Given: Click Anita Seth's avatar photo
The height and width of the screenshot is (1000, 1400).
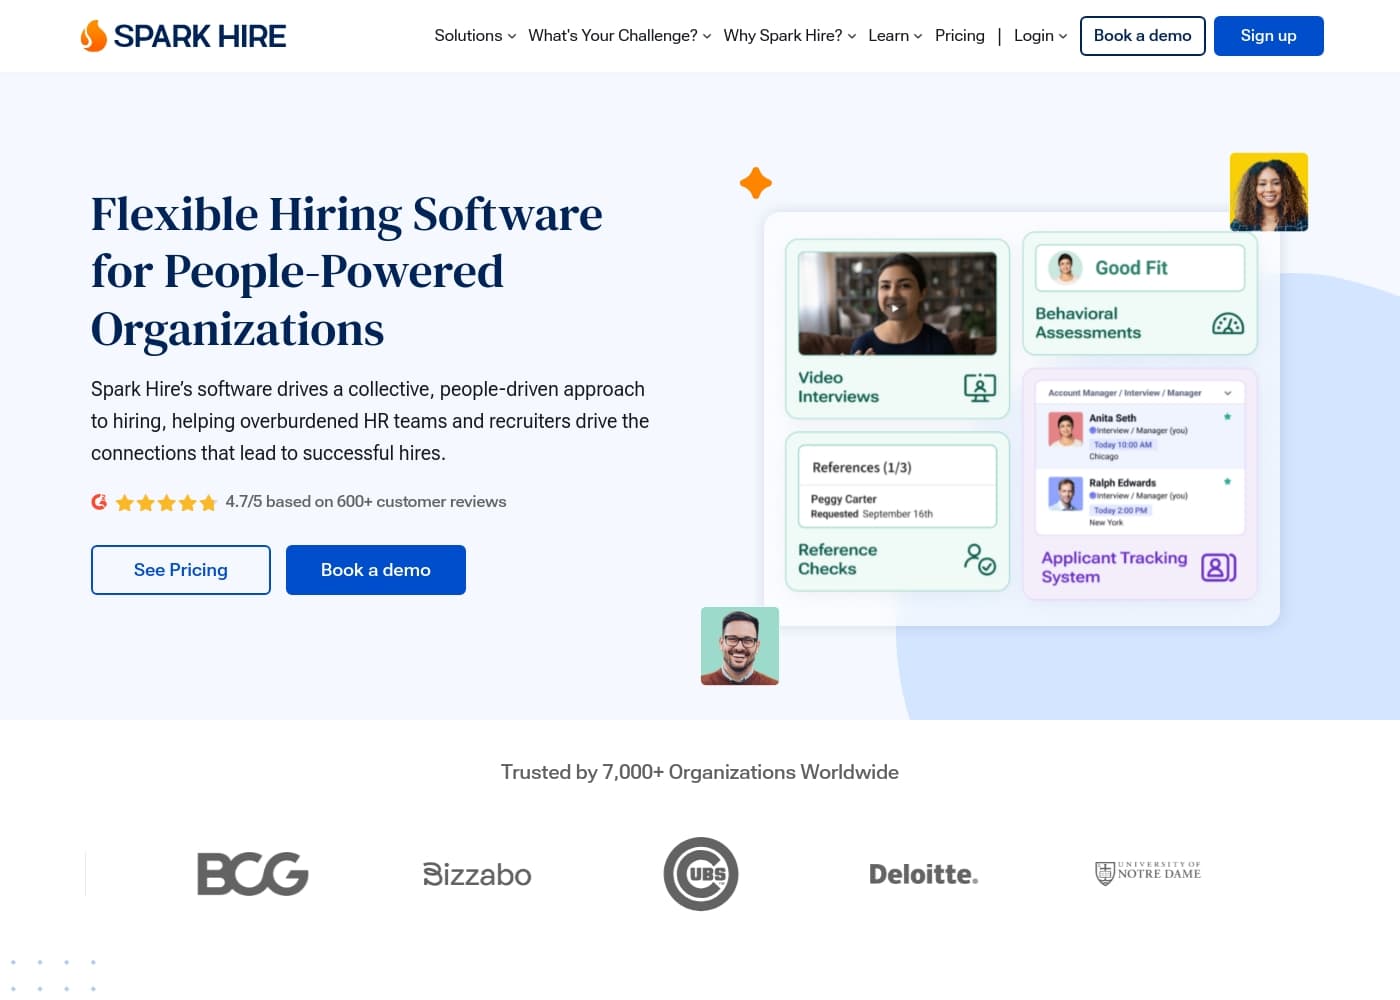Looking at the screenshot, I should coord(1065,430).
